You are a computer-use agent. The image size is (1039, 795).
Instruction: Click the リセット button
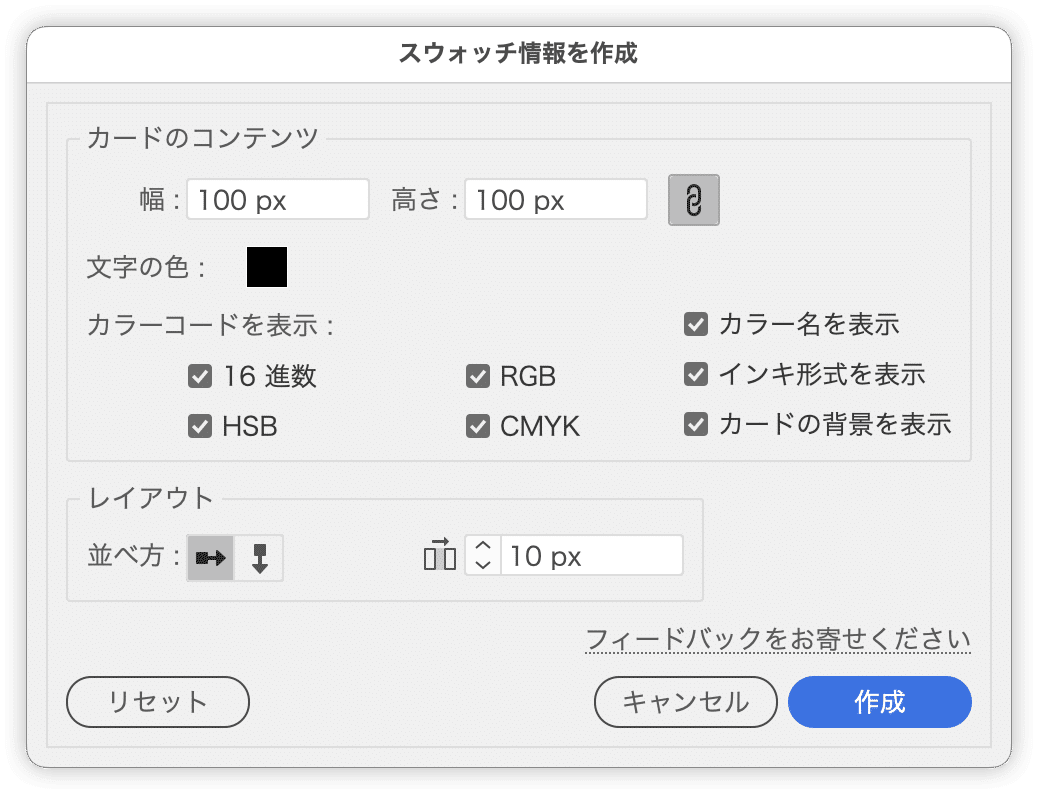[x=158, y=702]
